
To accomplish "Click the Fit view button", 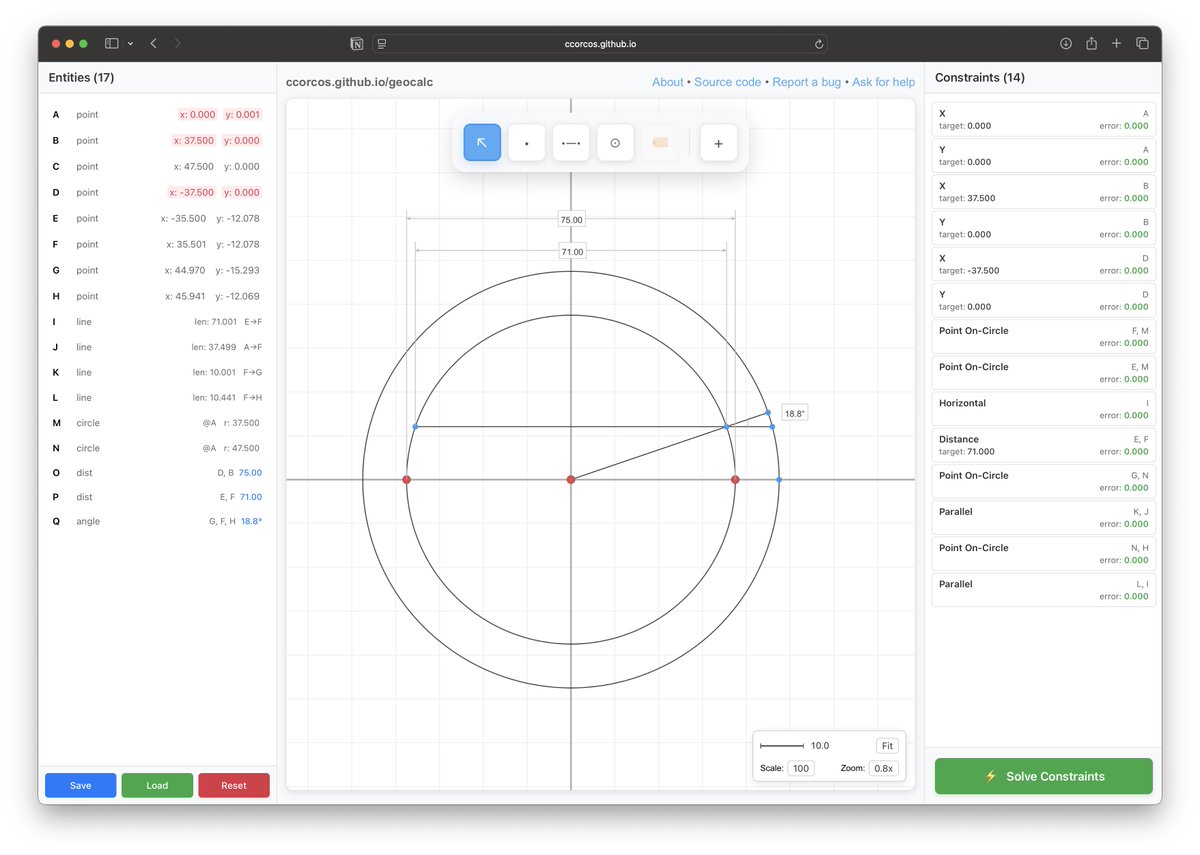I will pos(887,746).
